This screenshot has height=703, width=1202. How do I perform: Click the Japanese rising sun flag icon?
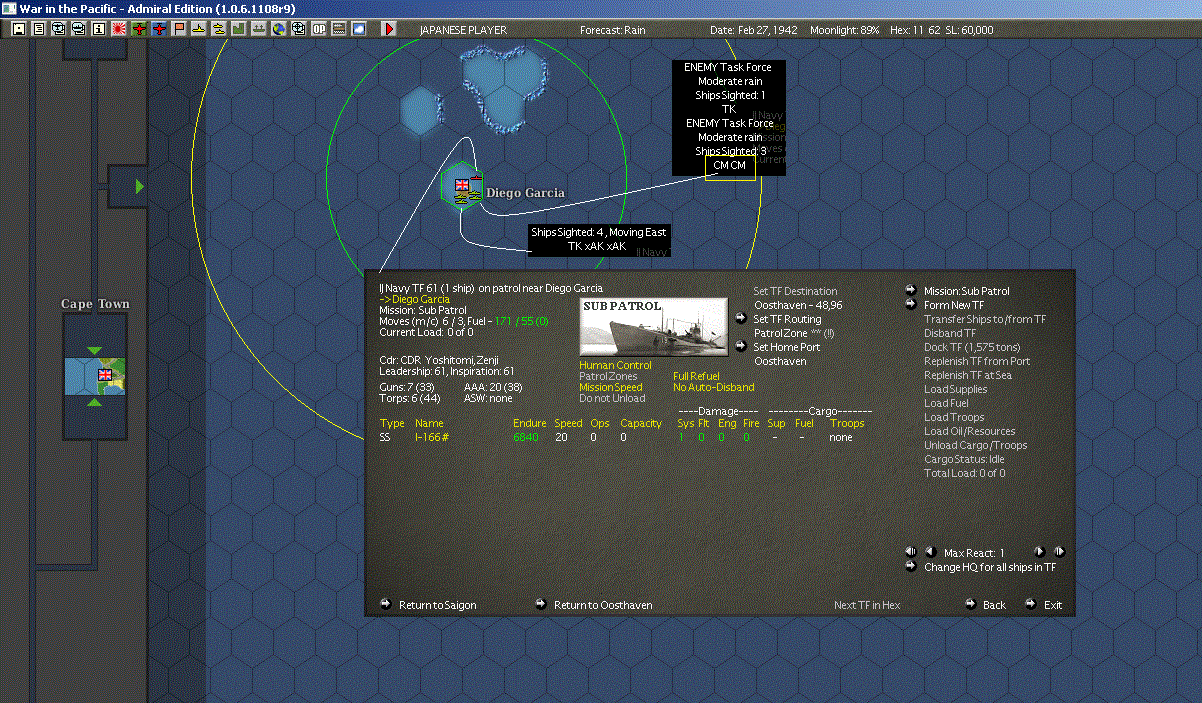point(119,30)
